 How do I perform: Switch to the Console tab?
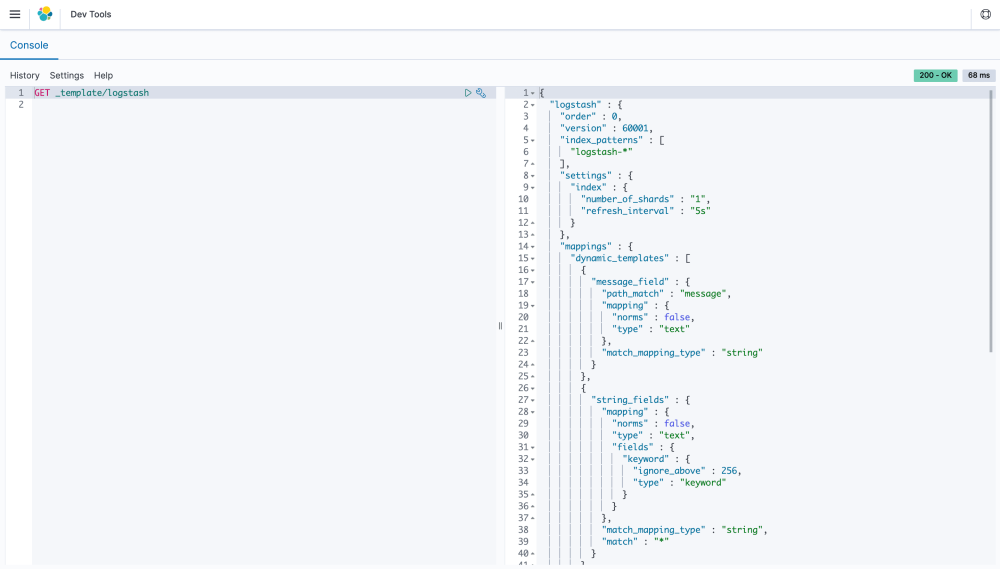pyautogui.click(x=29, y=45)
